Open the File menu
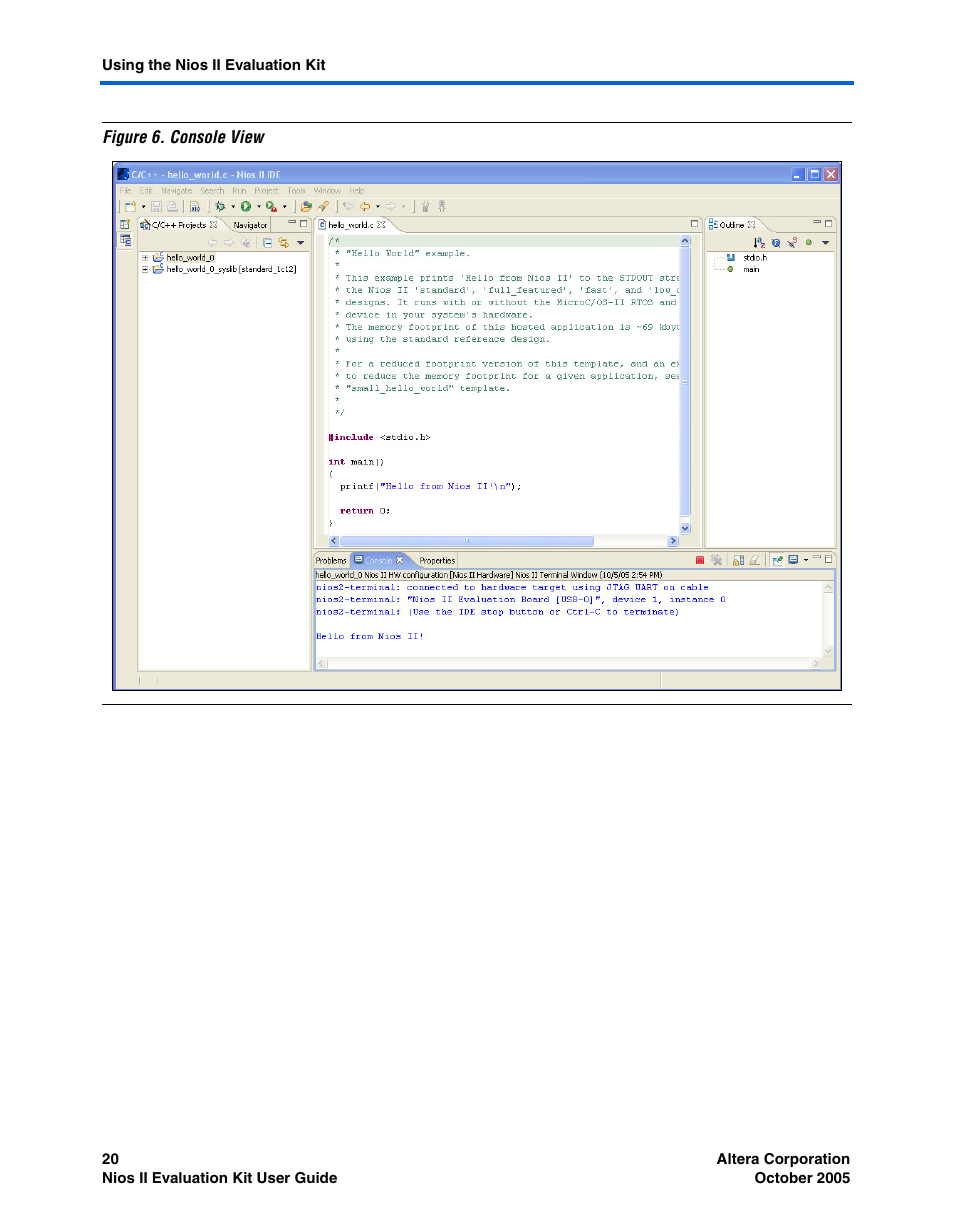954x1227 pixels. point(125,190)
